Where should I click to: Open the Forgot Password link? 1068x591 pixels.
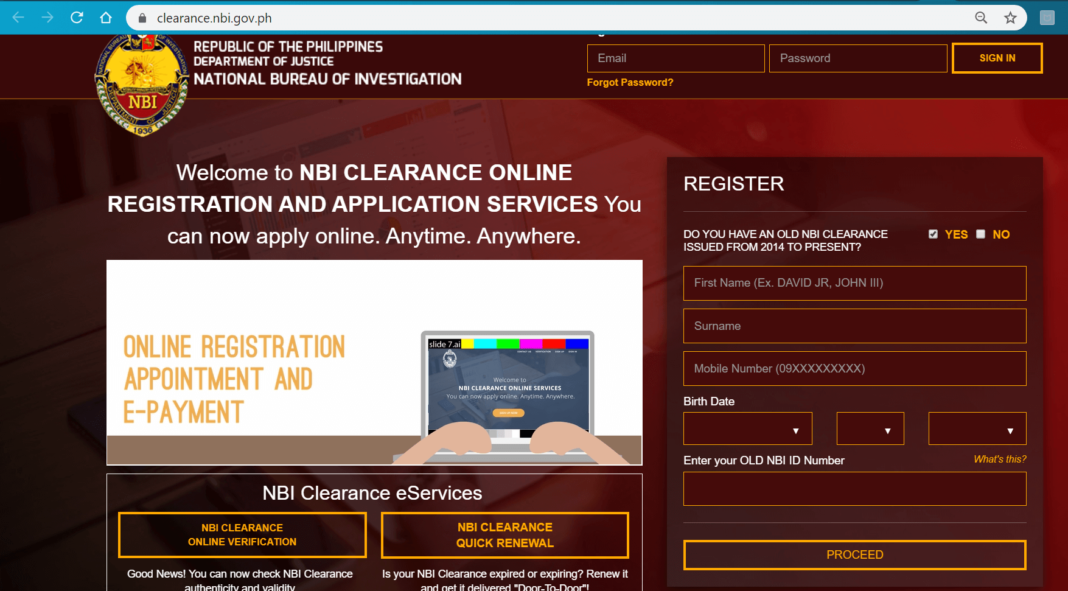630,82
